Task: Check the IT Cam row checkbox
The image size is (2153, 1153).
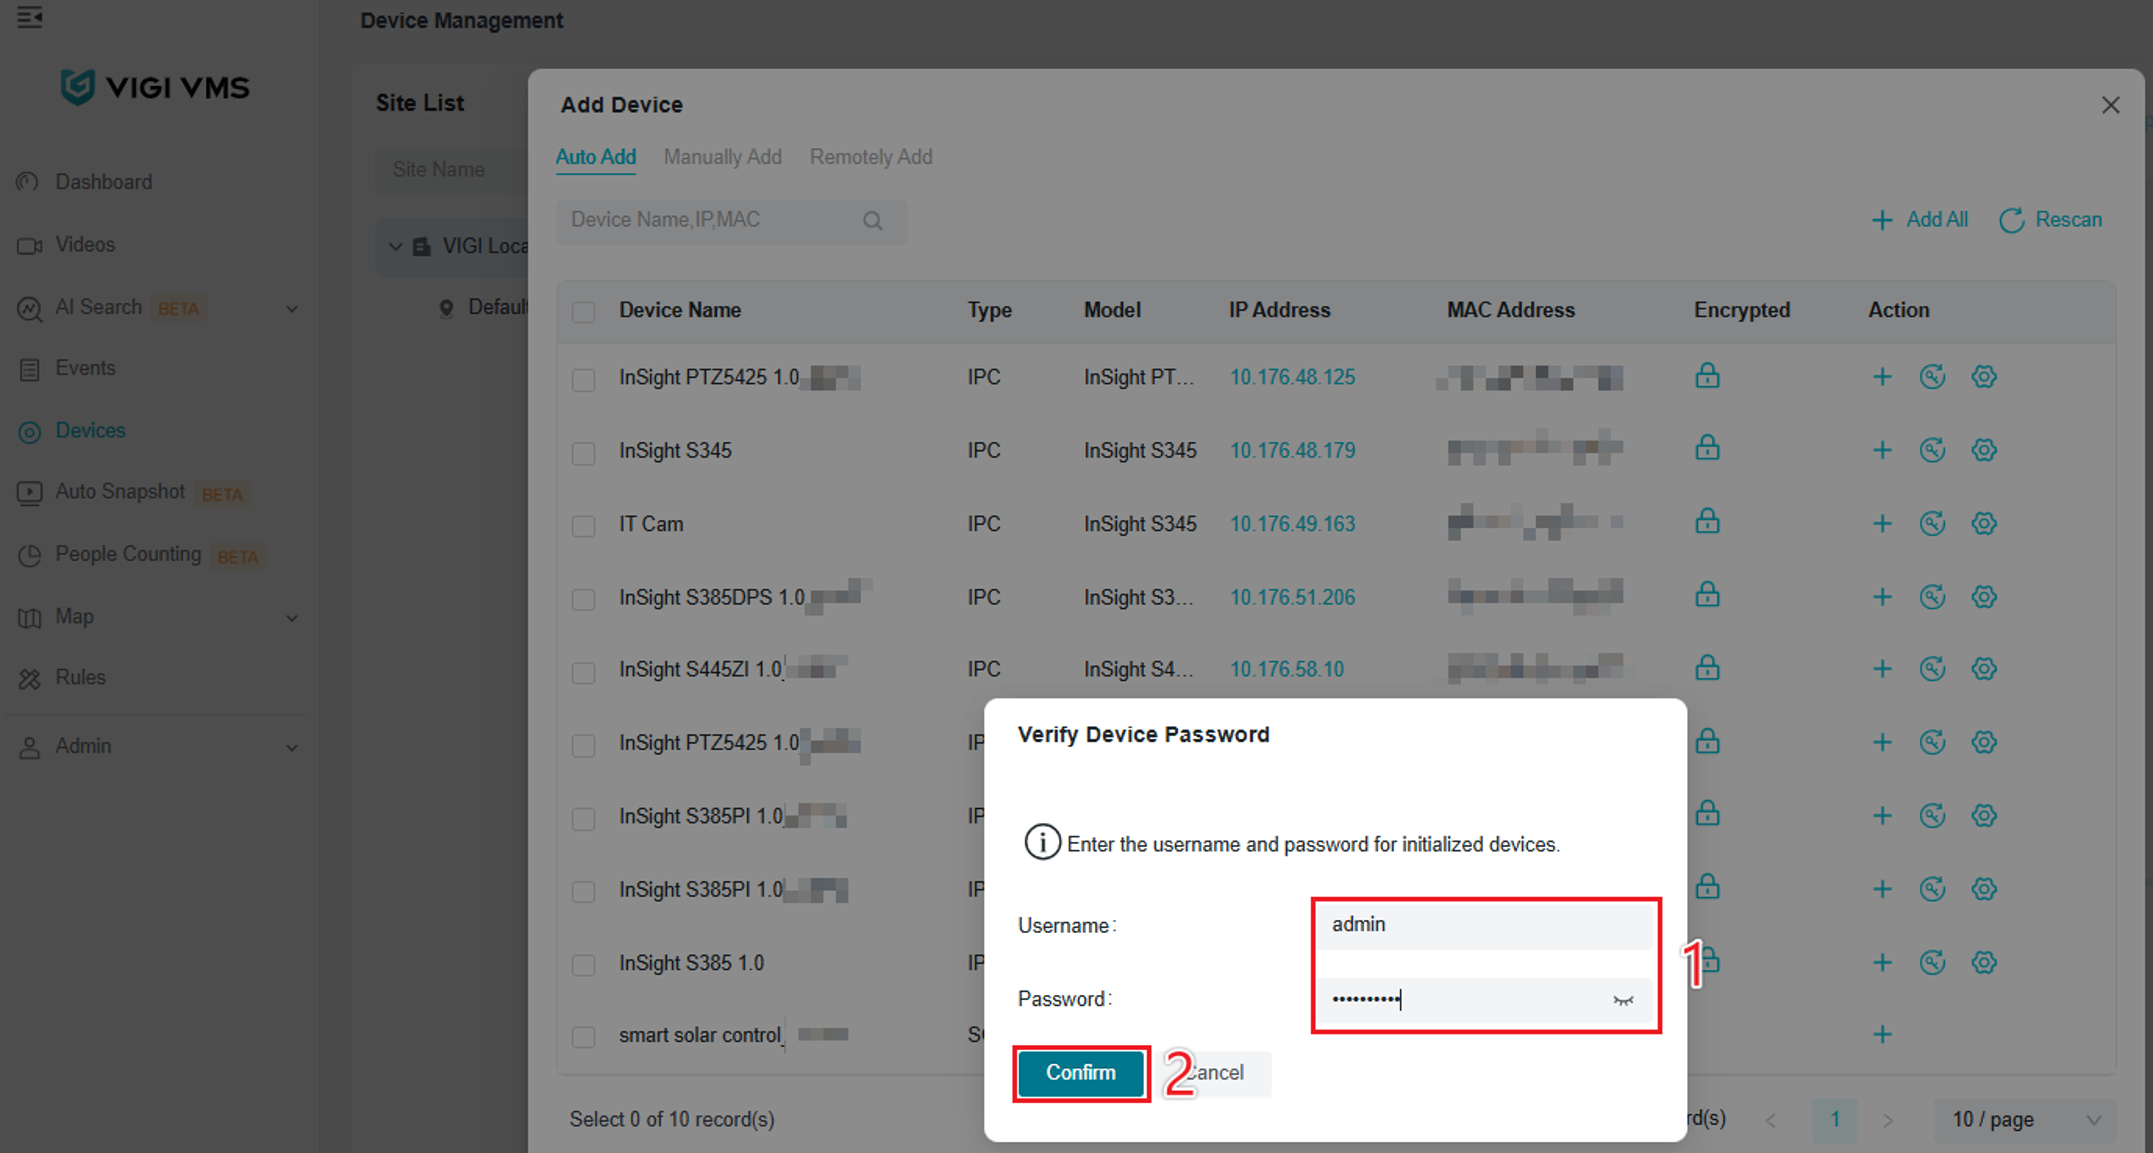Action: coord(583,526)
